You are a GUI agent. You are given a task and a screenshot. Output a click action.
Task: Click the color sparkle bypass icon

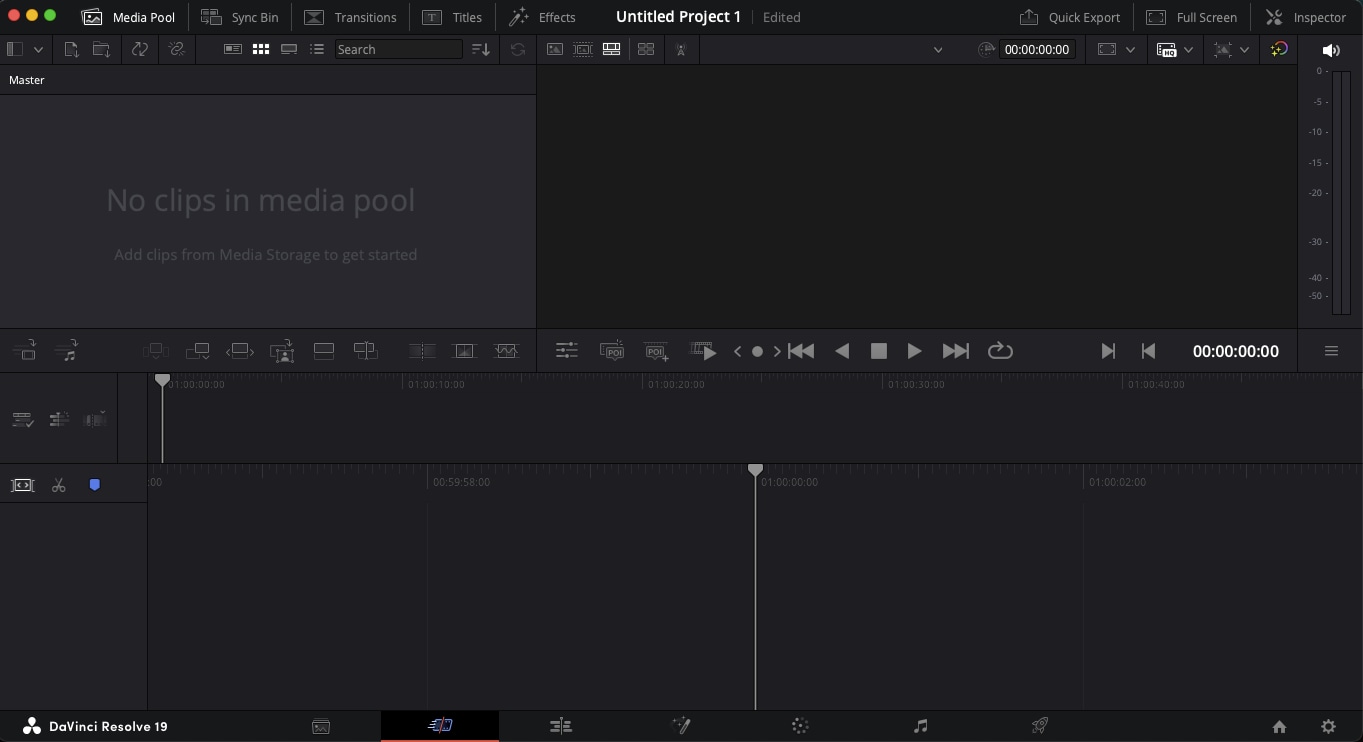pyautogui.click(x=1279, y=49)
